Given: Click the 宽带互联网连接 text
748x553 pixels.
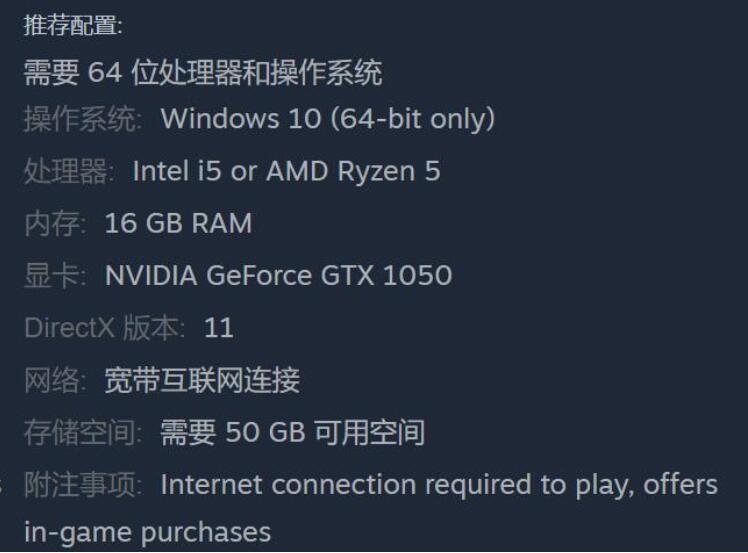Looking at the screenshot, I should click(202, 380).
